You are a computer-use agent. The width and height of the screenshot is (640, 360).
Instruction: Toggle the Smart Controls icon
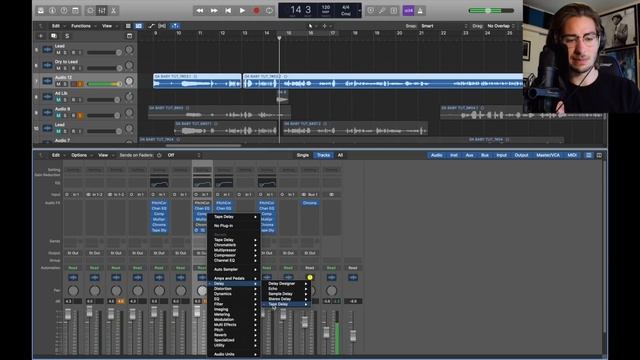click(x=91, y=11)
